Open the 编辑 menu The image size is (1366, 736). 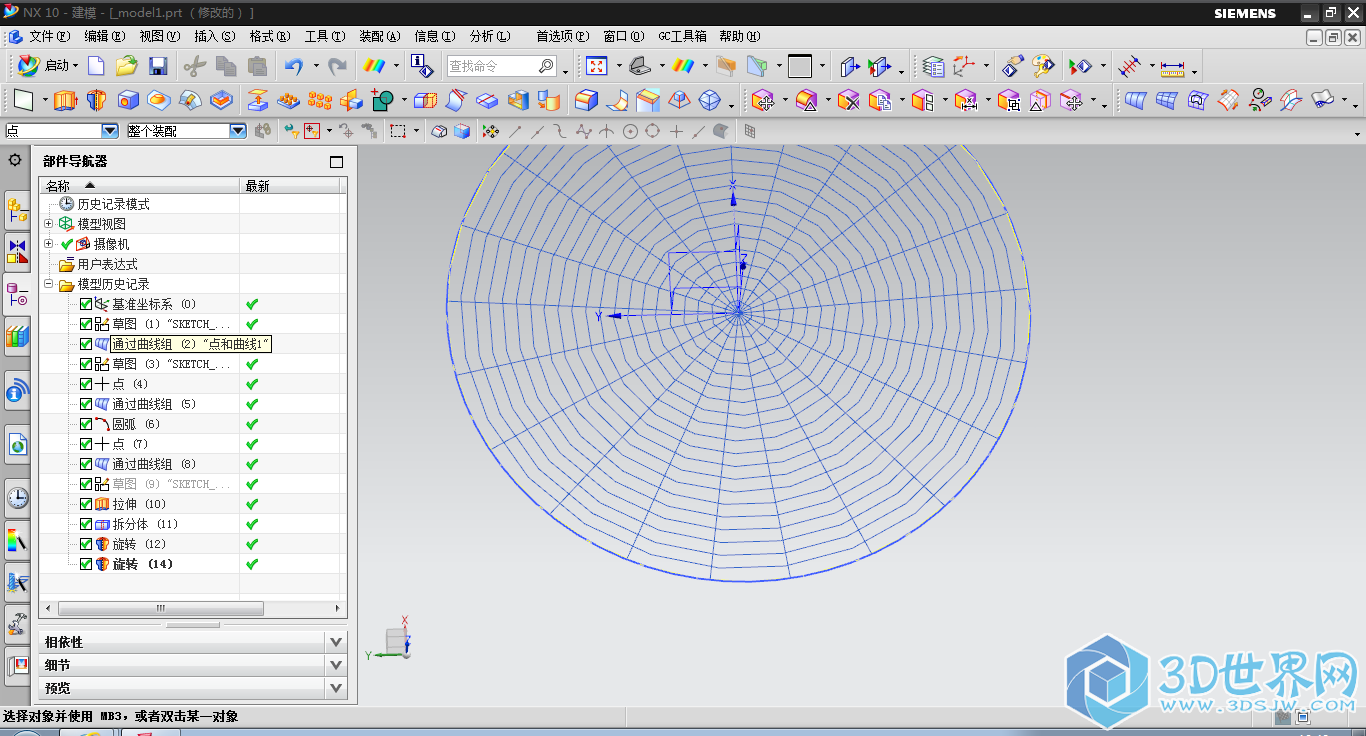point(104,36)
